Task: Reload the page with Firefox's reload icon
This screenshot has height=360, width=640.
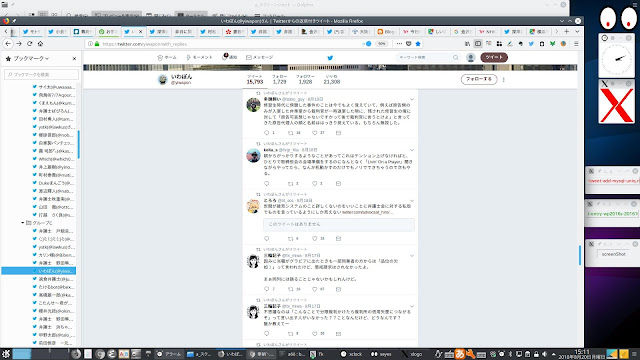Action: tap(29, 44)
